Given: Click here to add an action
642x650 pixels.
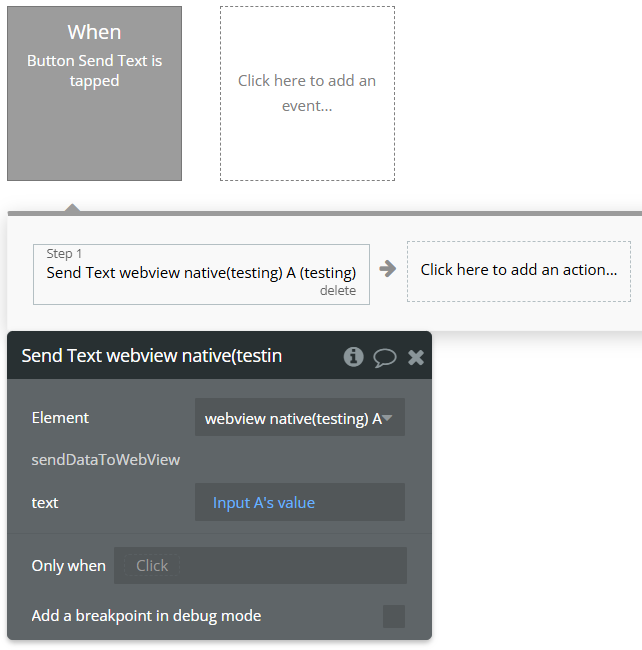Looking at the screenshot, I should [x=518, y=270].
